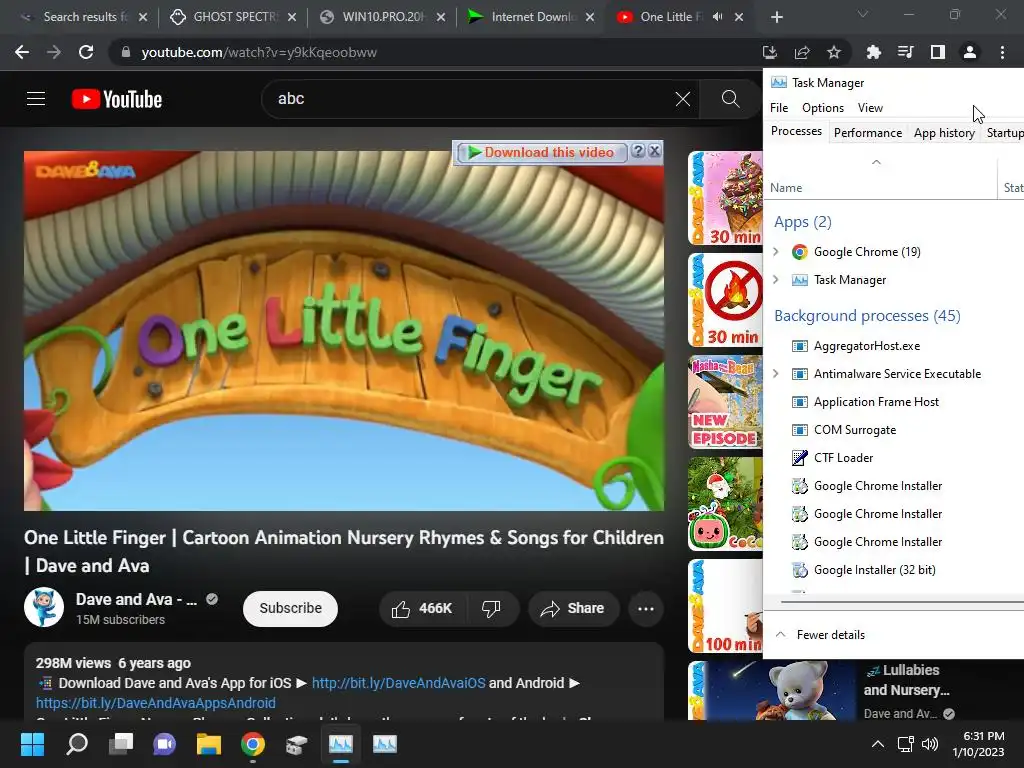Open File Explorer from the taskbar
Screen dimensions: 1024x768
tap(209, 744)
